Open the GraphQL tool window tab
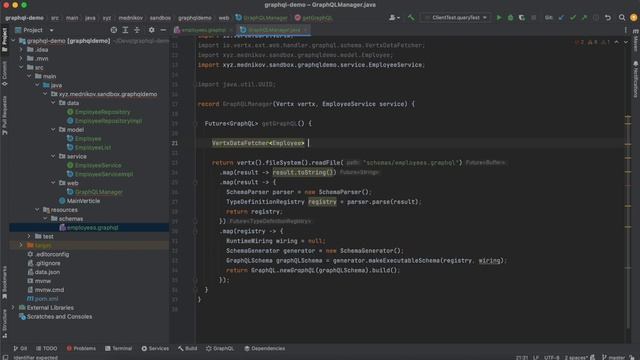This screenshot has width=640, height=360. pos(220,349)
